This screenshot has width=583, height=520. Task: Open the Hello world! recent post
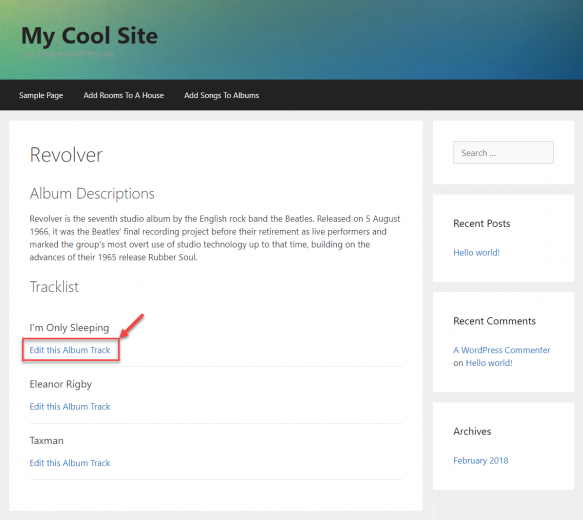tap(476, 253)
